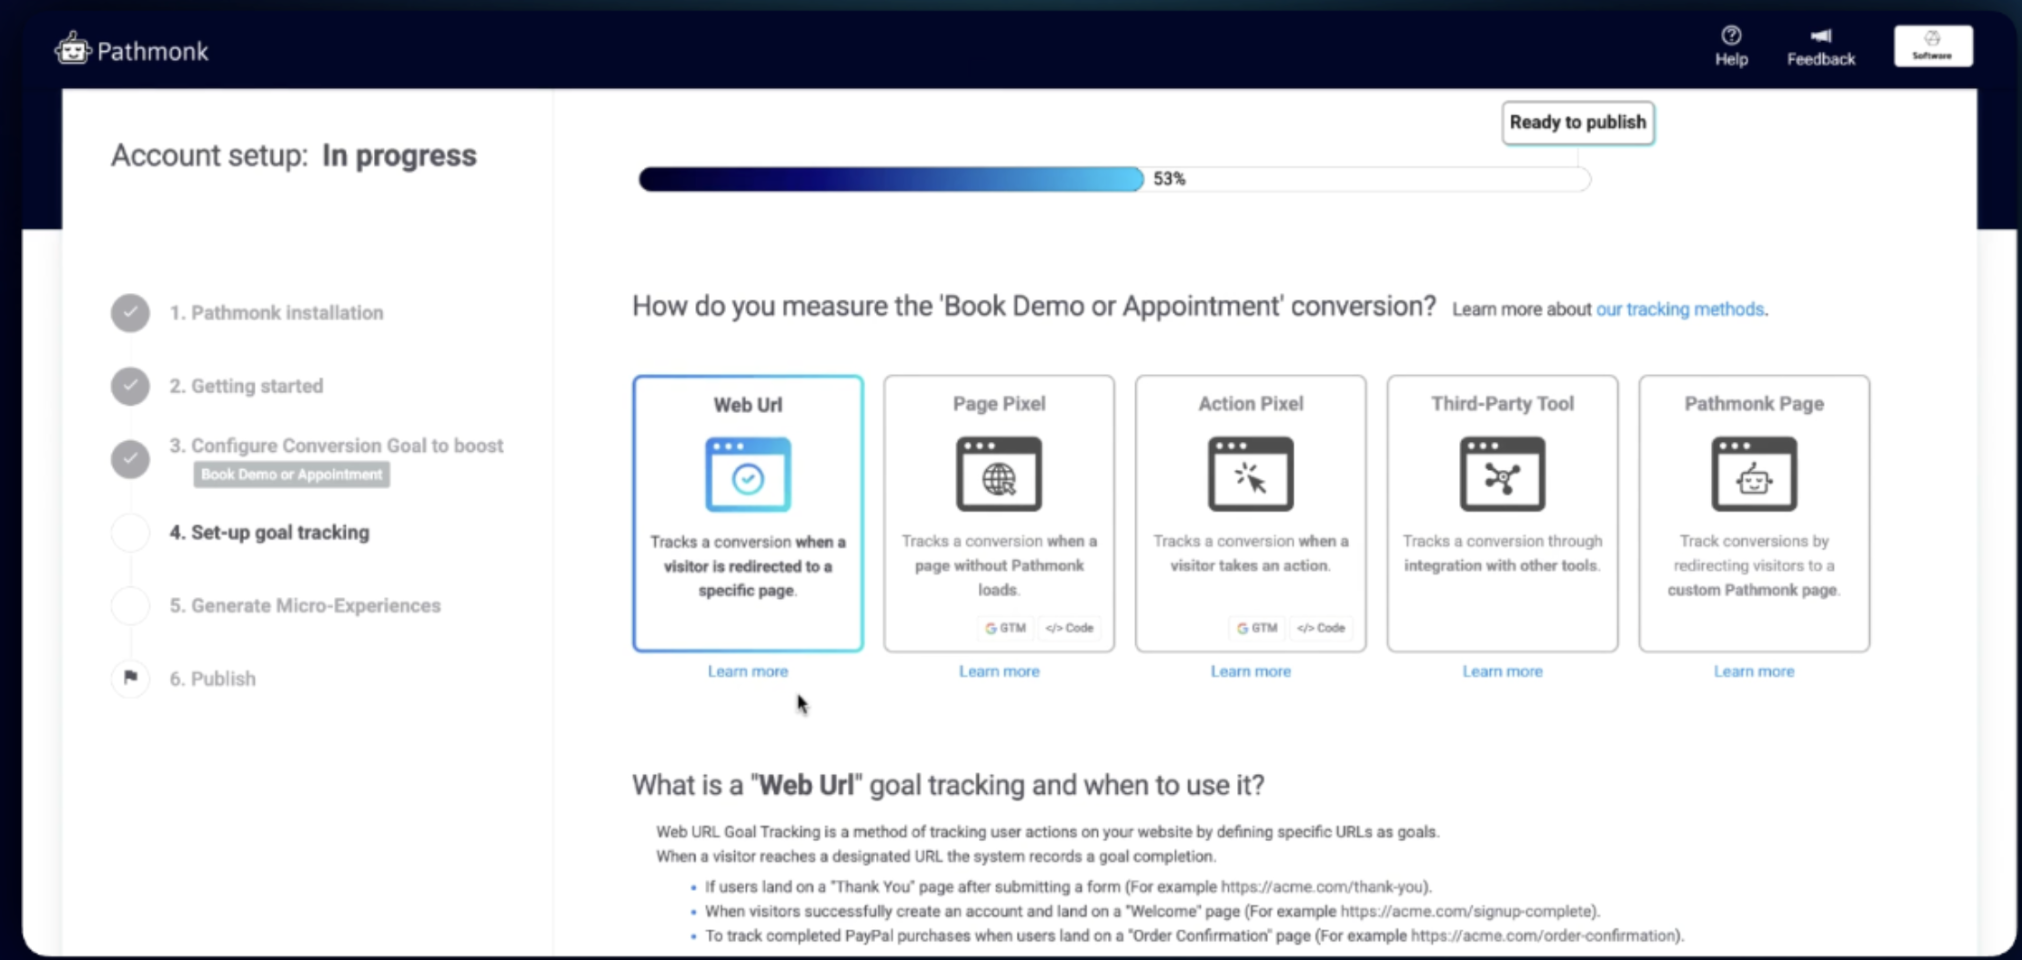Choose the Third-Party Tool tracking method title
This screenshot has height=960, width=2022.
coord(1502,404)
